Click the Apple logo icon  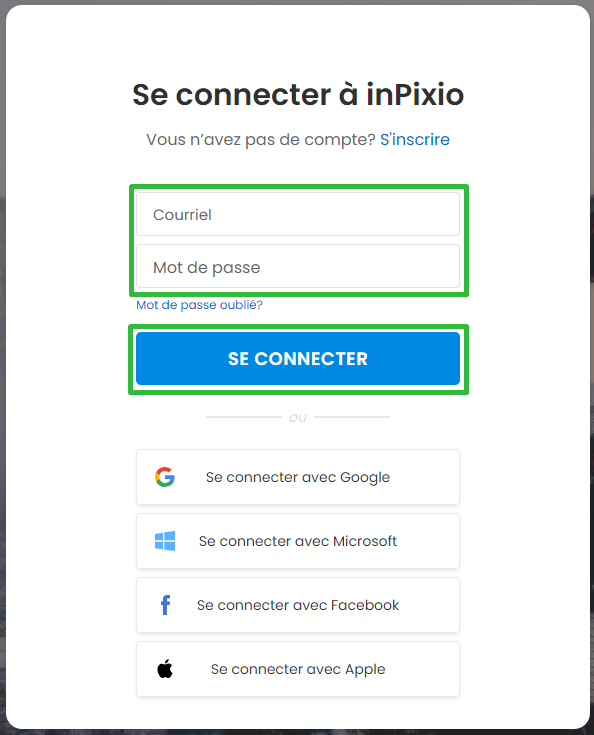165,668
